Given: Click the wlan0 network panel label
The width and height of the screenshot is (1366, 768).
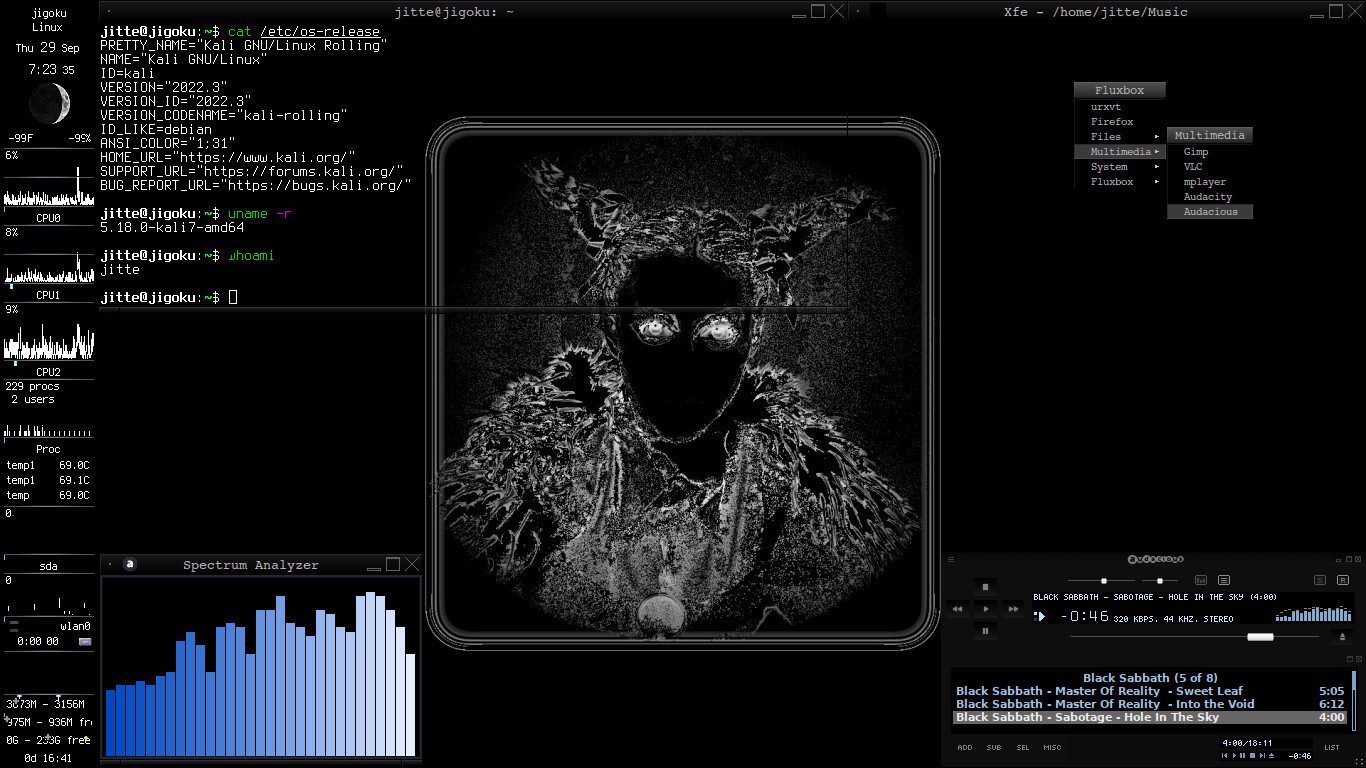Looking at the screenshot, I should (x=74, y=625).
